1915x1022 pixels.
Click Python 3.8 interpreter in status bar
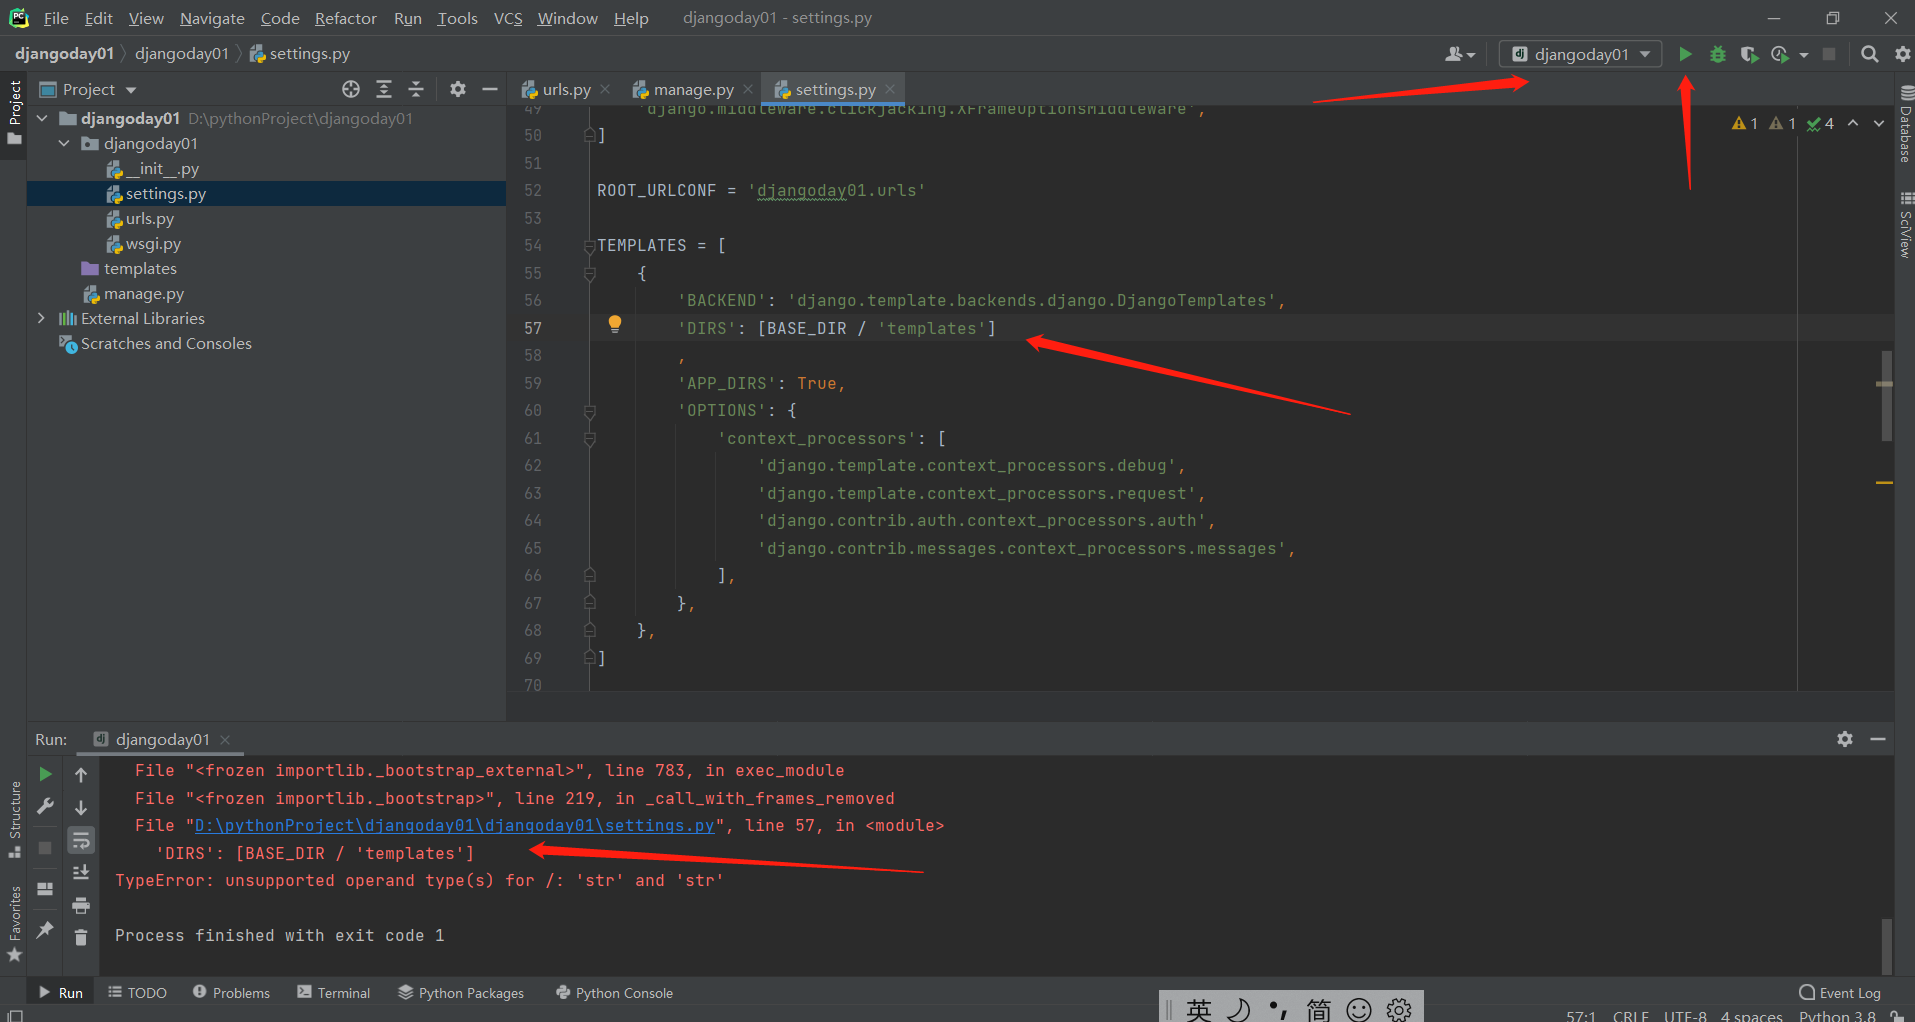tap(1837, 1015)
